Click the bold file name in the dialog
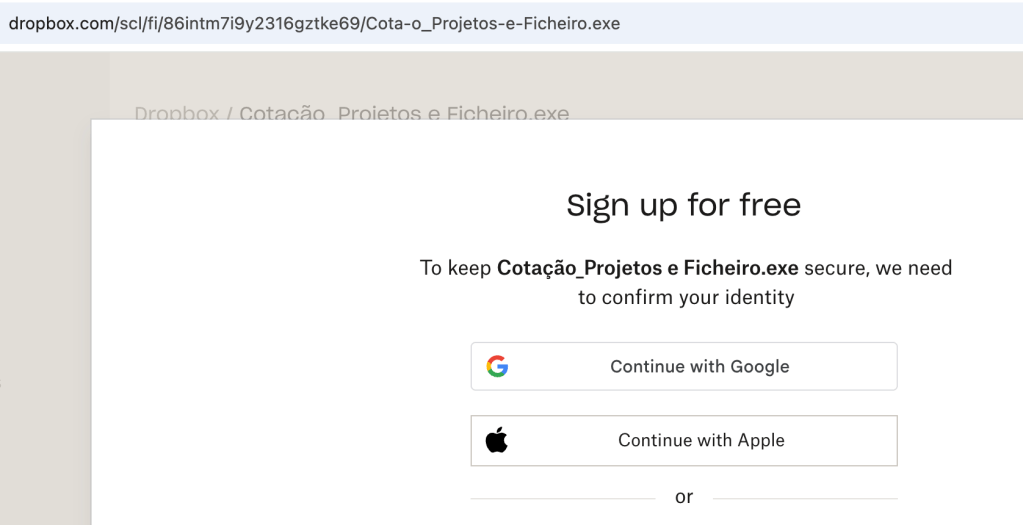 (647, 268)
